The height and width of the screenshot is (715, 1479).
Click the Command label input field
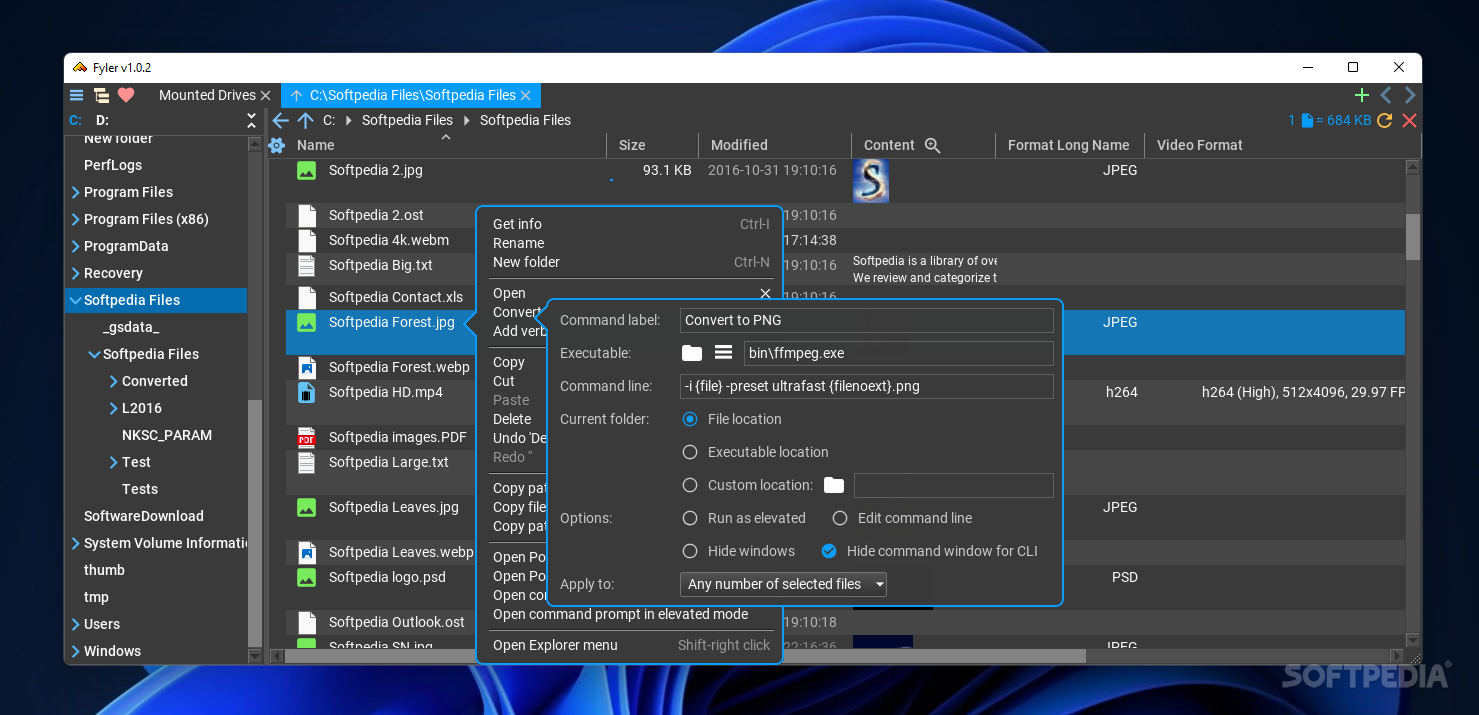coord(866,320)
